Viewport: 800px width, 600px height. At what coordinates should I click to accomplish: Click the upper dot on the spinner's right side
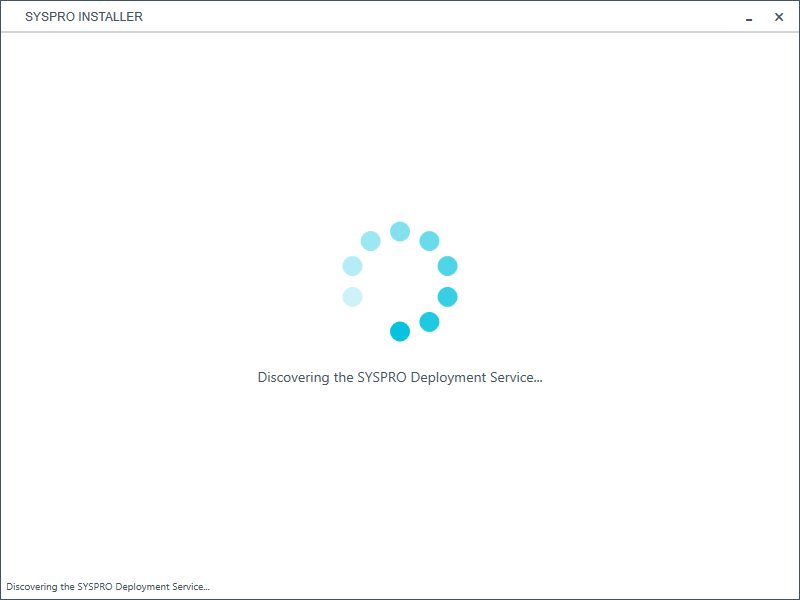coord(448,266)
